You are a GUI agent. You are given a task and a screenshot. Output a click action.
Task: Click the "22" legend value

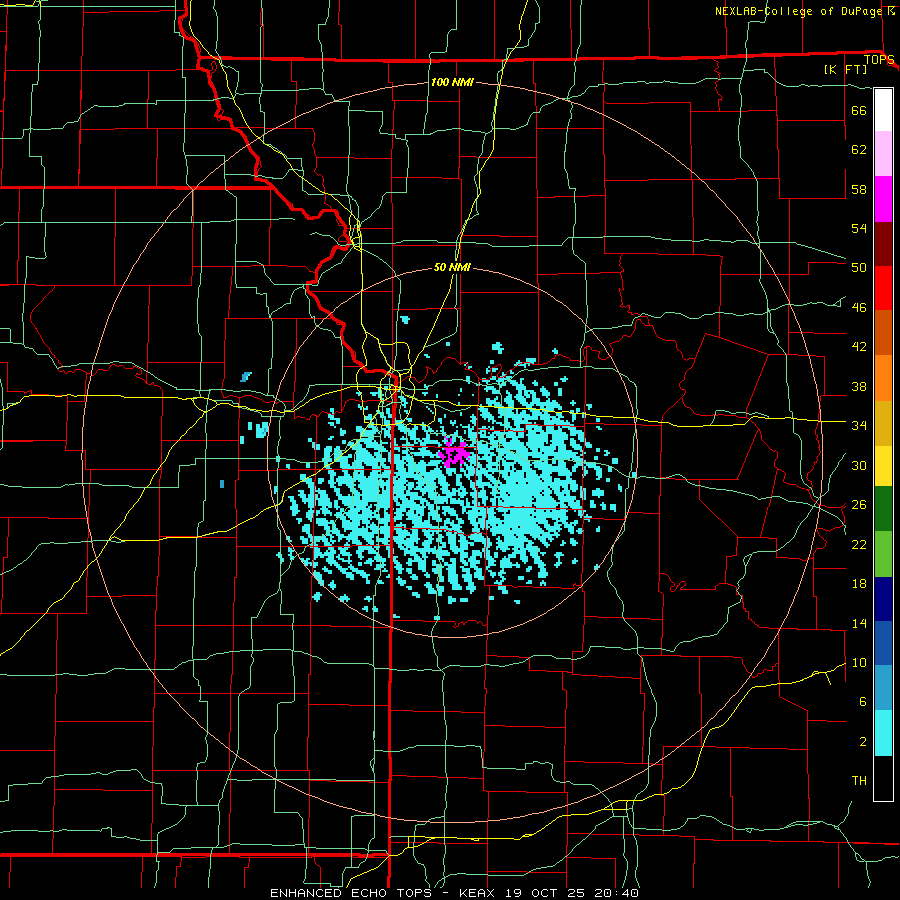(859, 545)
